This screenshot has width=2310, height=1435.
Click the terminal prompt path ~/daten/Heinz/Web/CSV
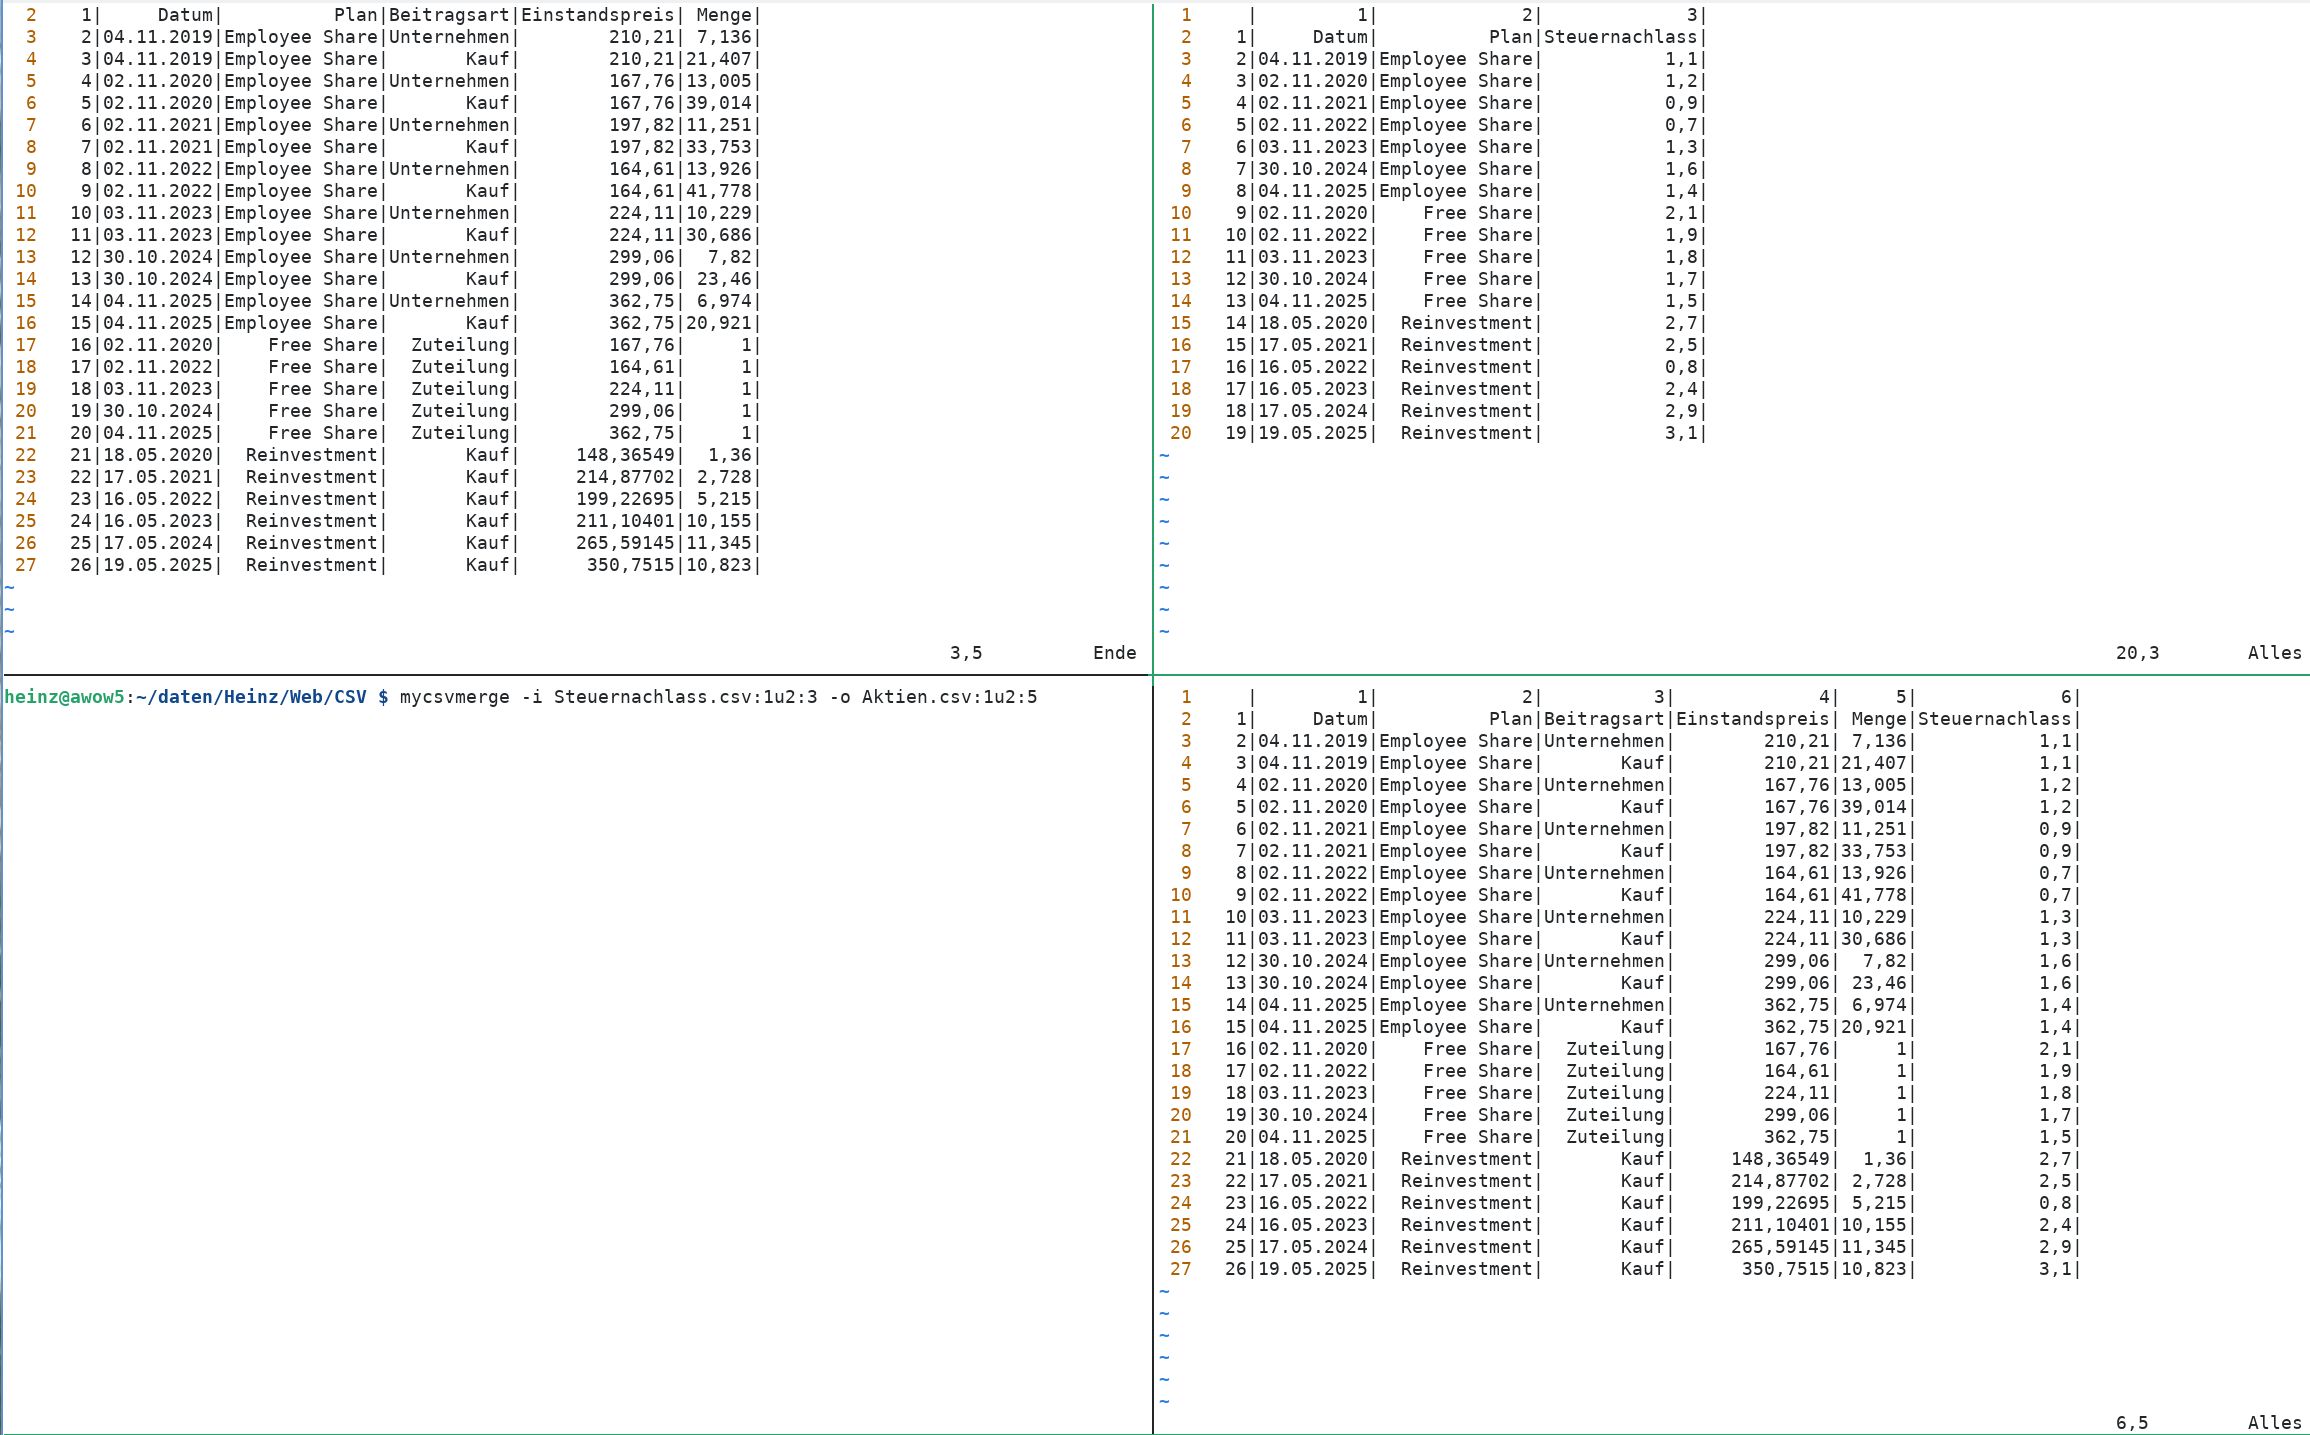pyautogui.click(x=251, y=697)
